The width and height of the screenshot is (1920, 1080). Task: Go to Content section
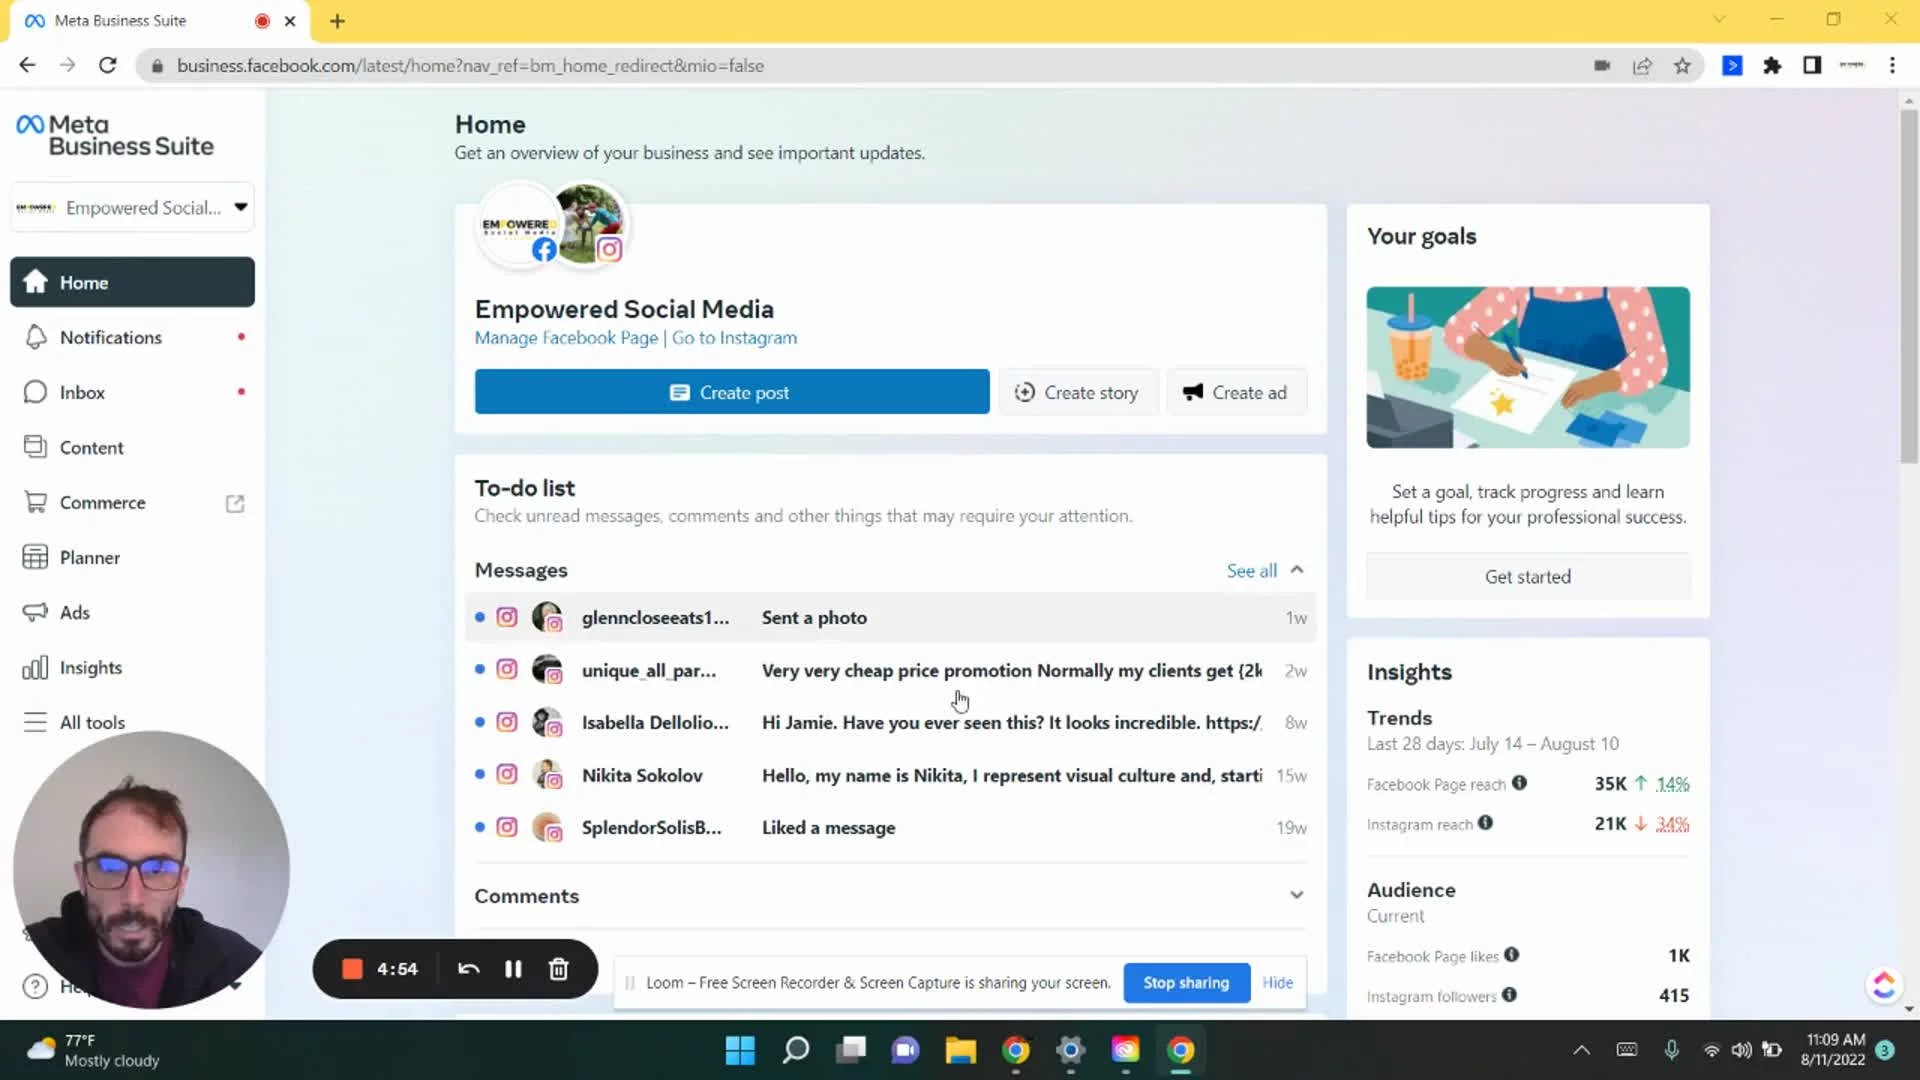pyautogui.click(x=132, y=447)
